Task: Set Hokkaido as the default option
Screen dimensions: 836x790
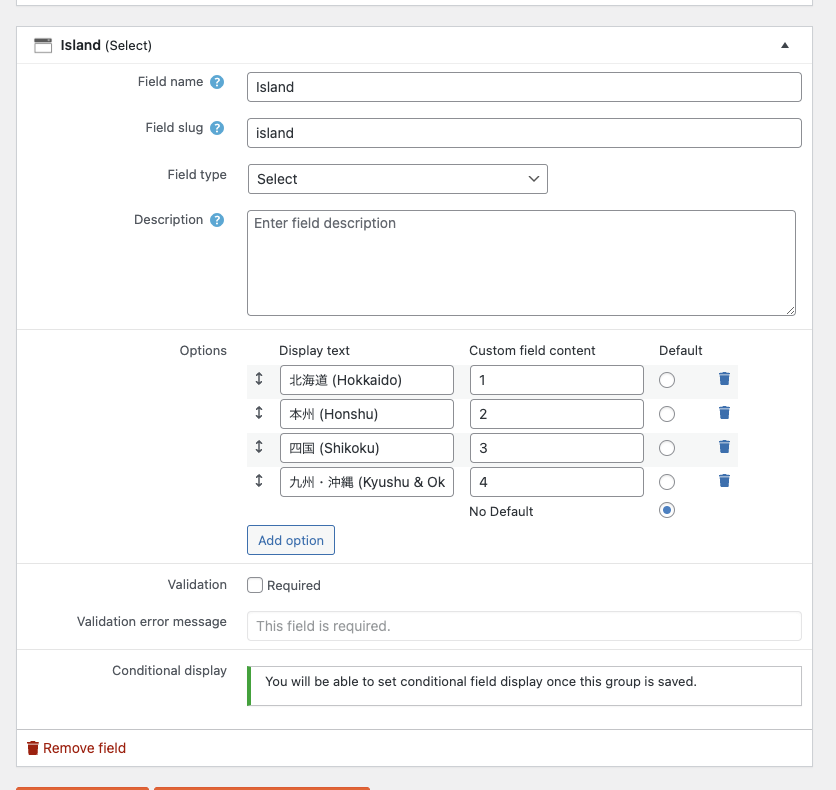Action: [666, 380]
